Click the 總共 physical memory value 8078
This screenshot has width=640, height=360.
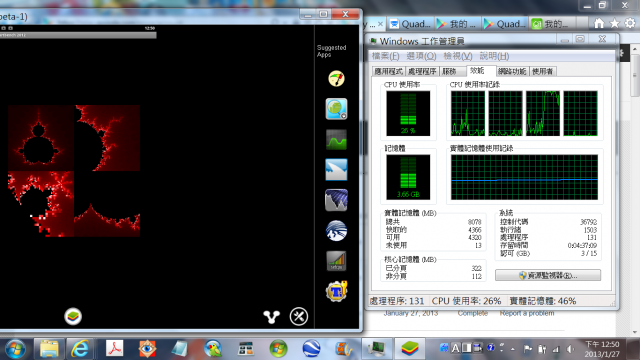click(474, 222)
